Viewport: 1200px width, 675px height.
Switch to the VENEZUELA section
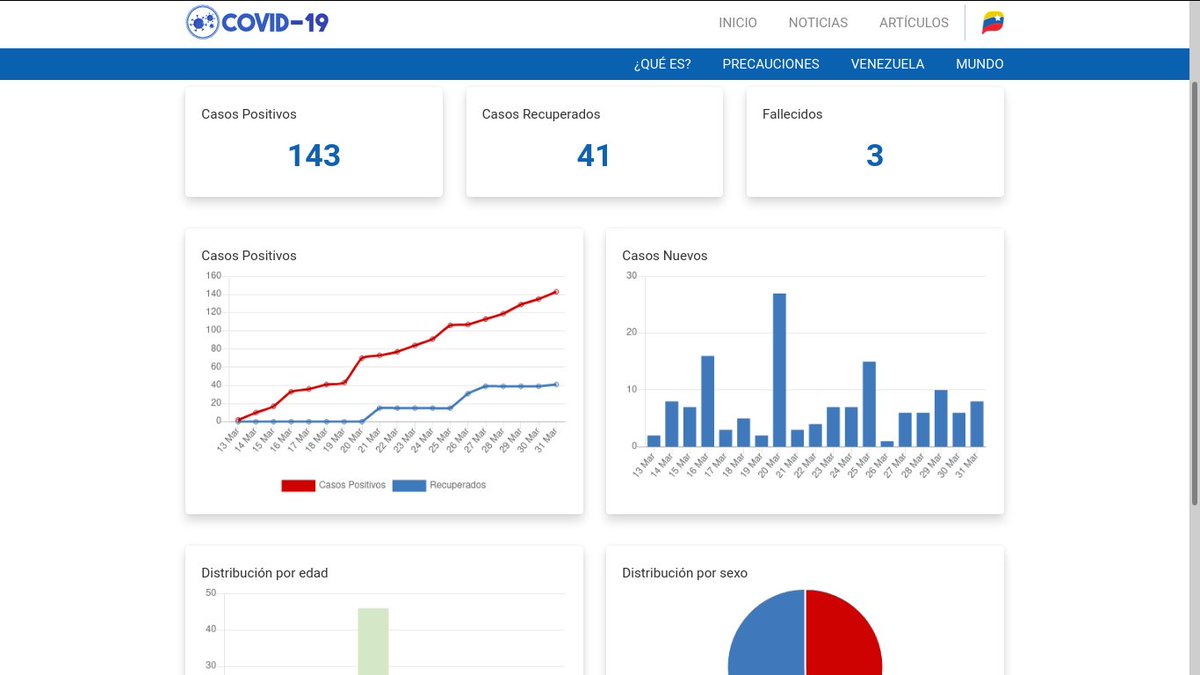(888, 64)
